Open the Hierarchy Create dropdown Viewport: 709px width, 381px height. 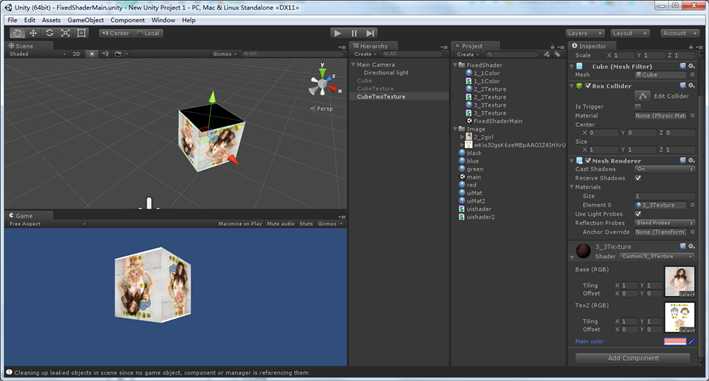click(x=364, y=54)
